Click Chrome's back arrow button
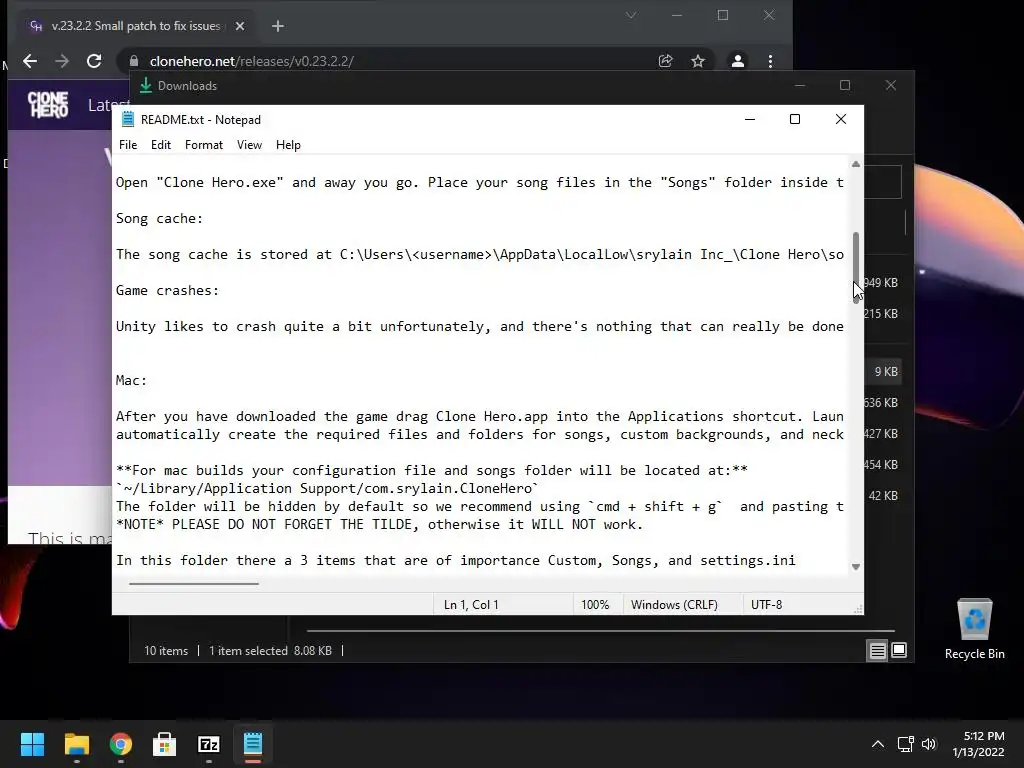The image size is (1024, 768). 30,61
